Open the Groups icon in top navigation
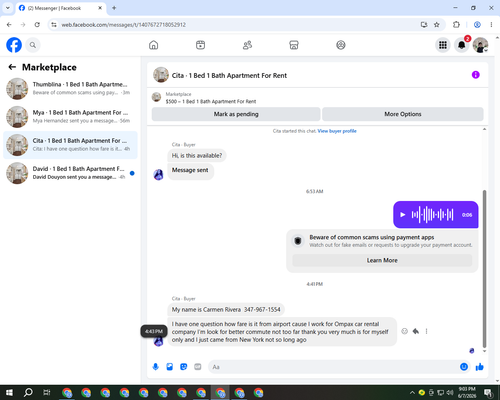The height and width of the screenshot is (400, 500). [x=341, y=45]
